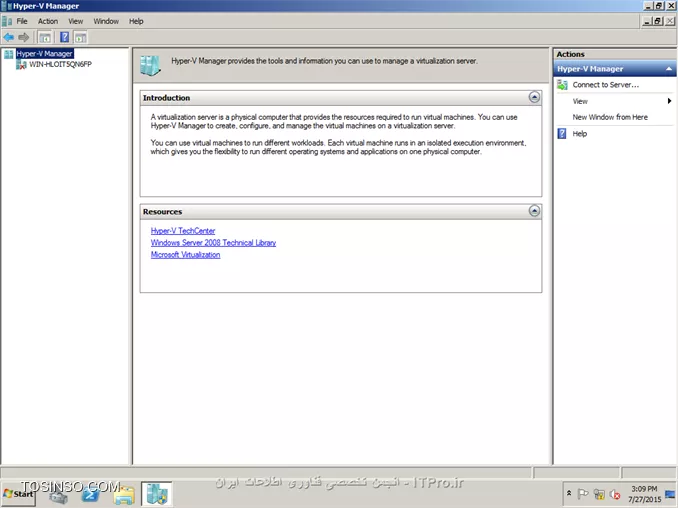Click Hyper-V Manager taskbar button

click(157, 494)
